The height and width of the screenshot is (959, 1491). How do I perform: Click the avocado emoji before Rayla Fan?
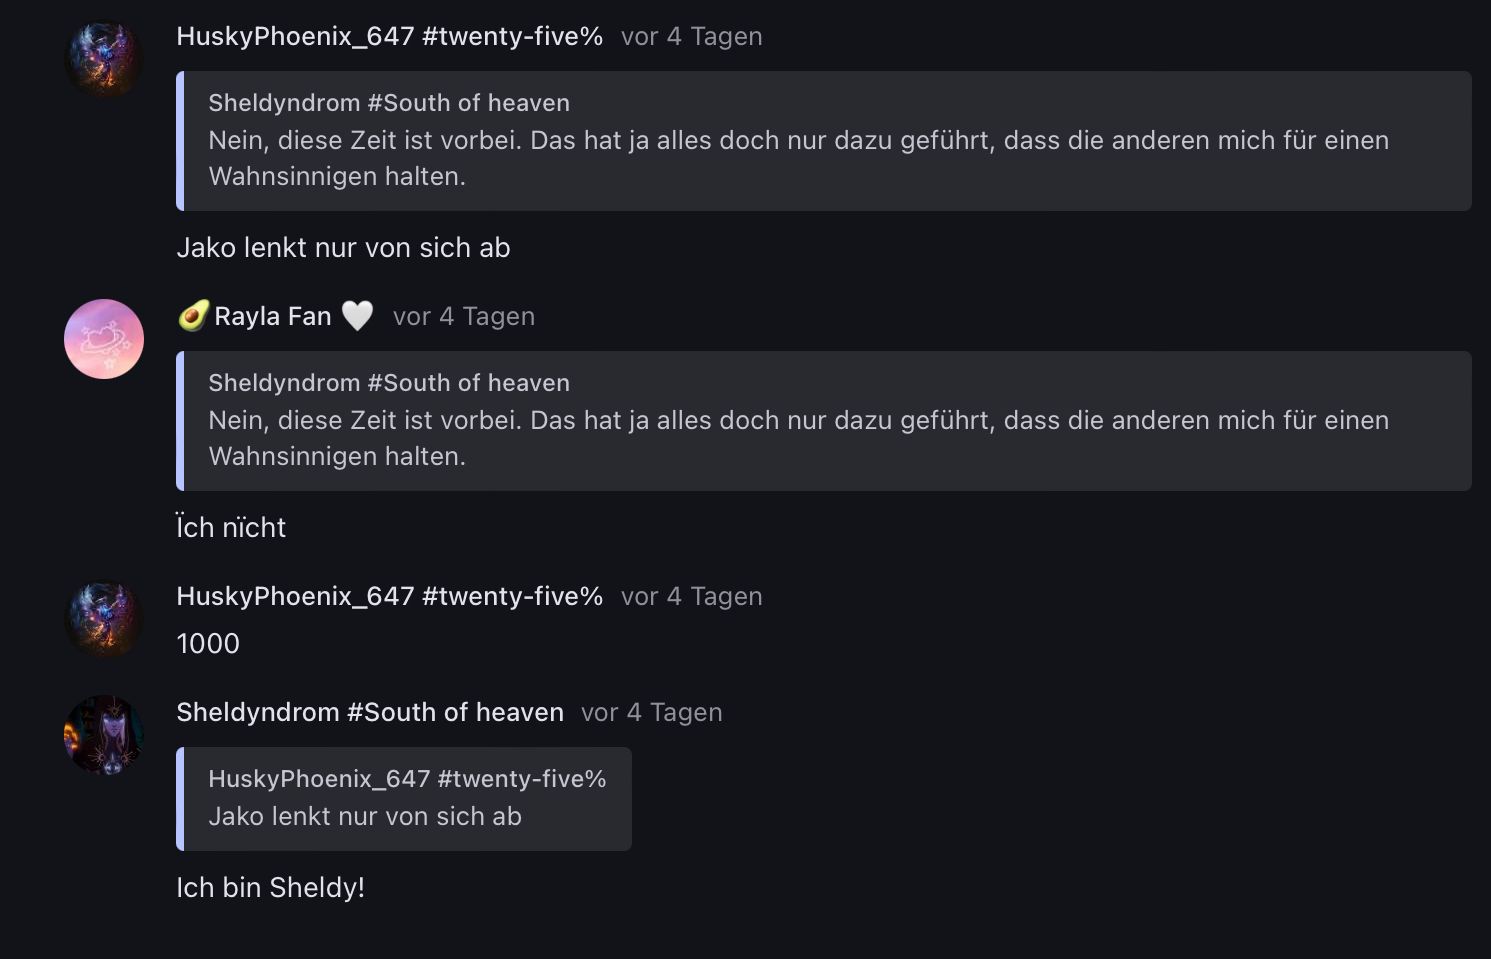point(193,316)
